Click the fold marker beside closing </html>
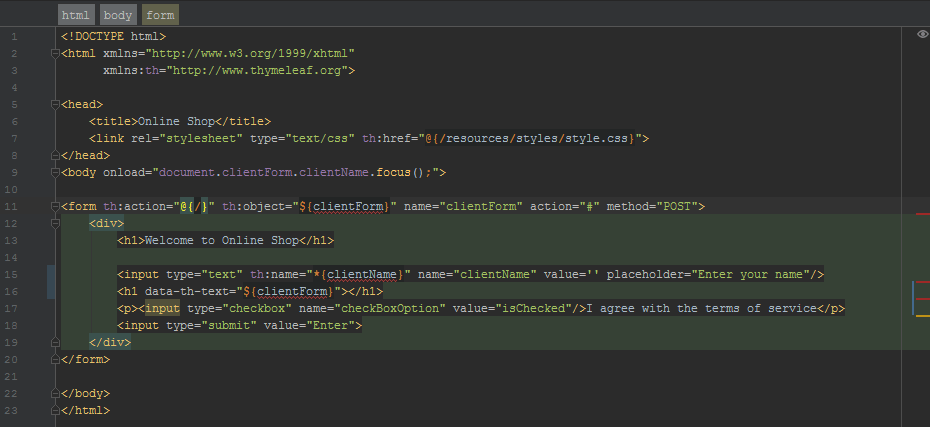Screen dimensions: 930x427 coord(55,410)
